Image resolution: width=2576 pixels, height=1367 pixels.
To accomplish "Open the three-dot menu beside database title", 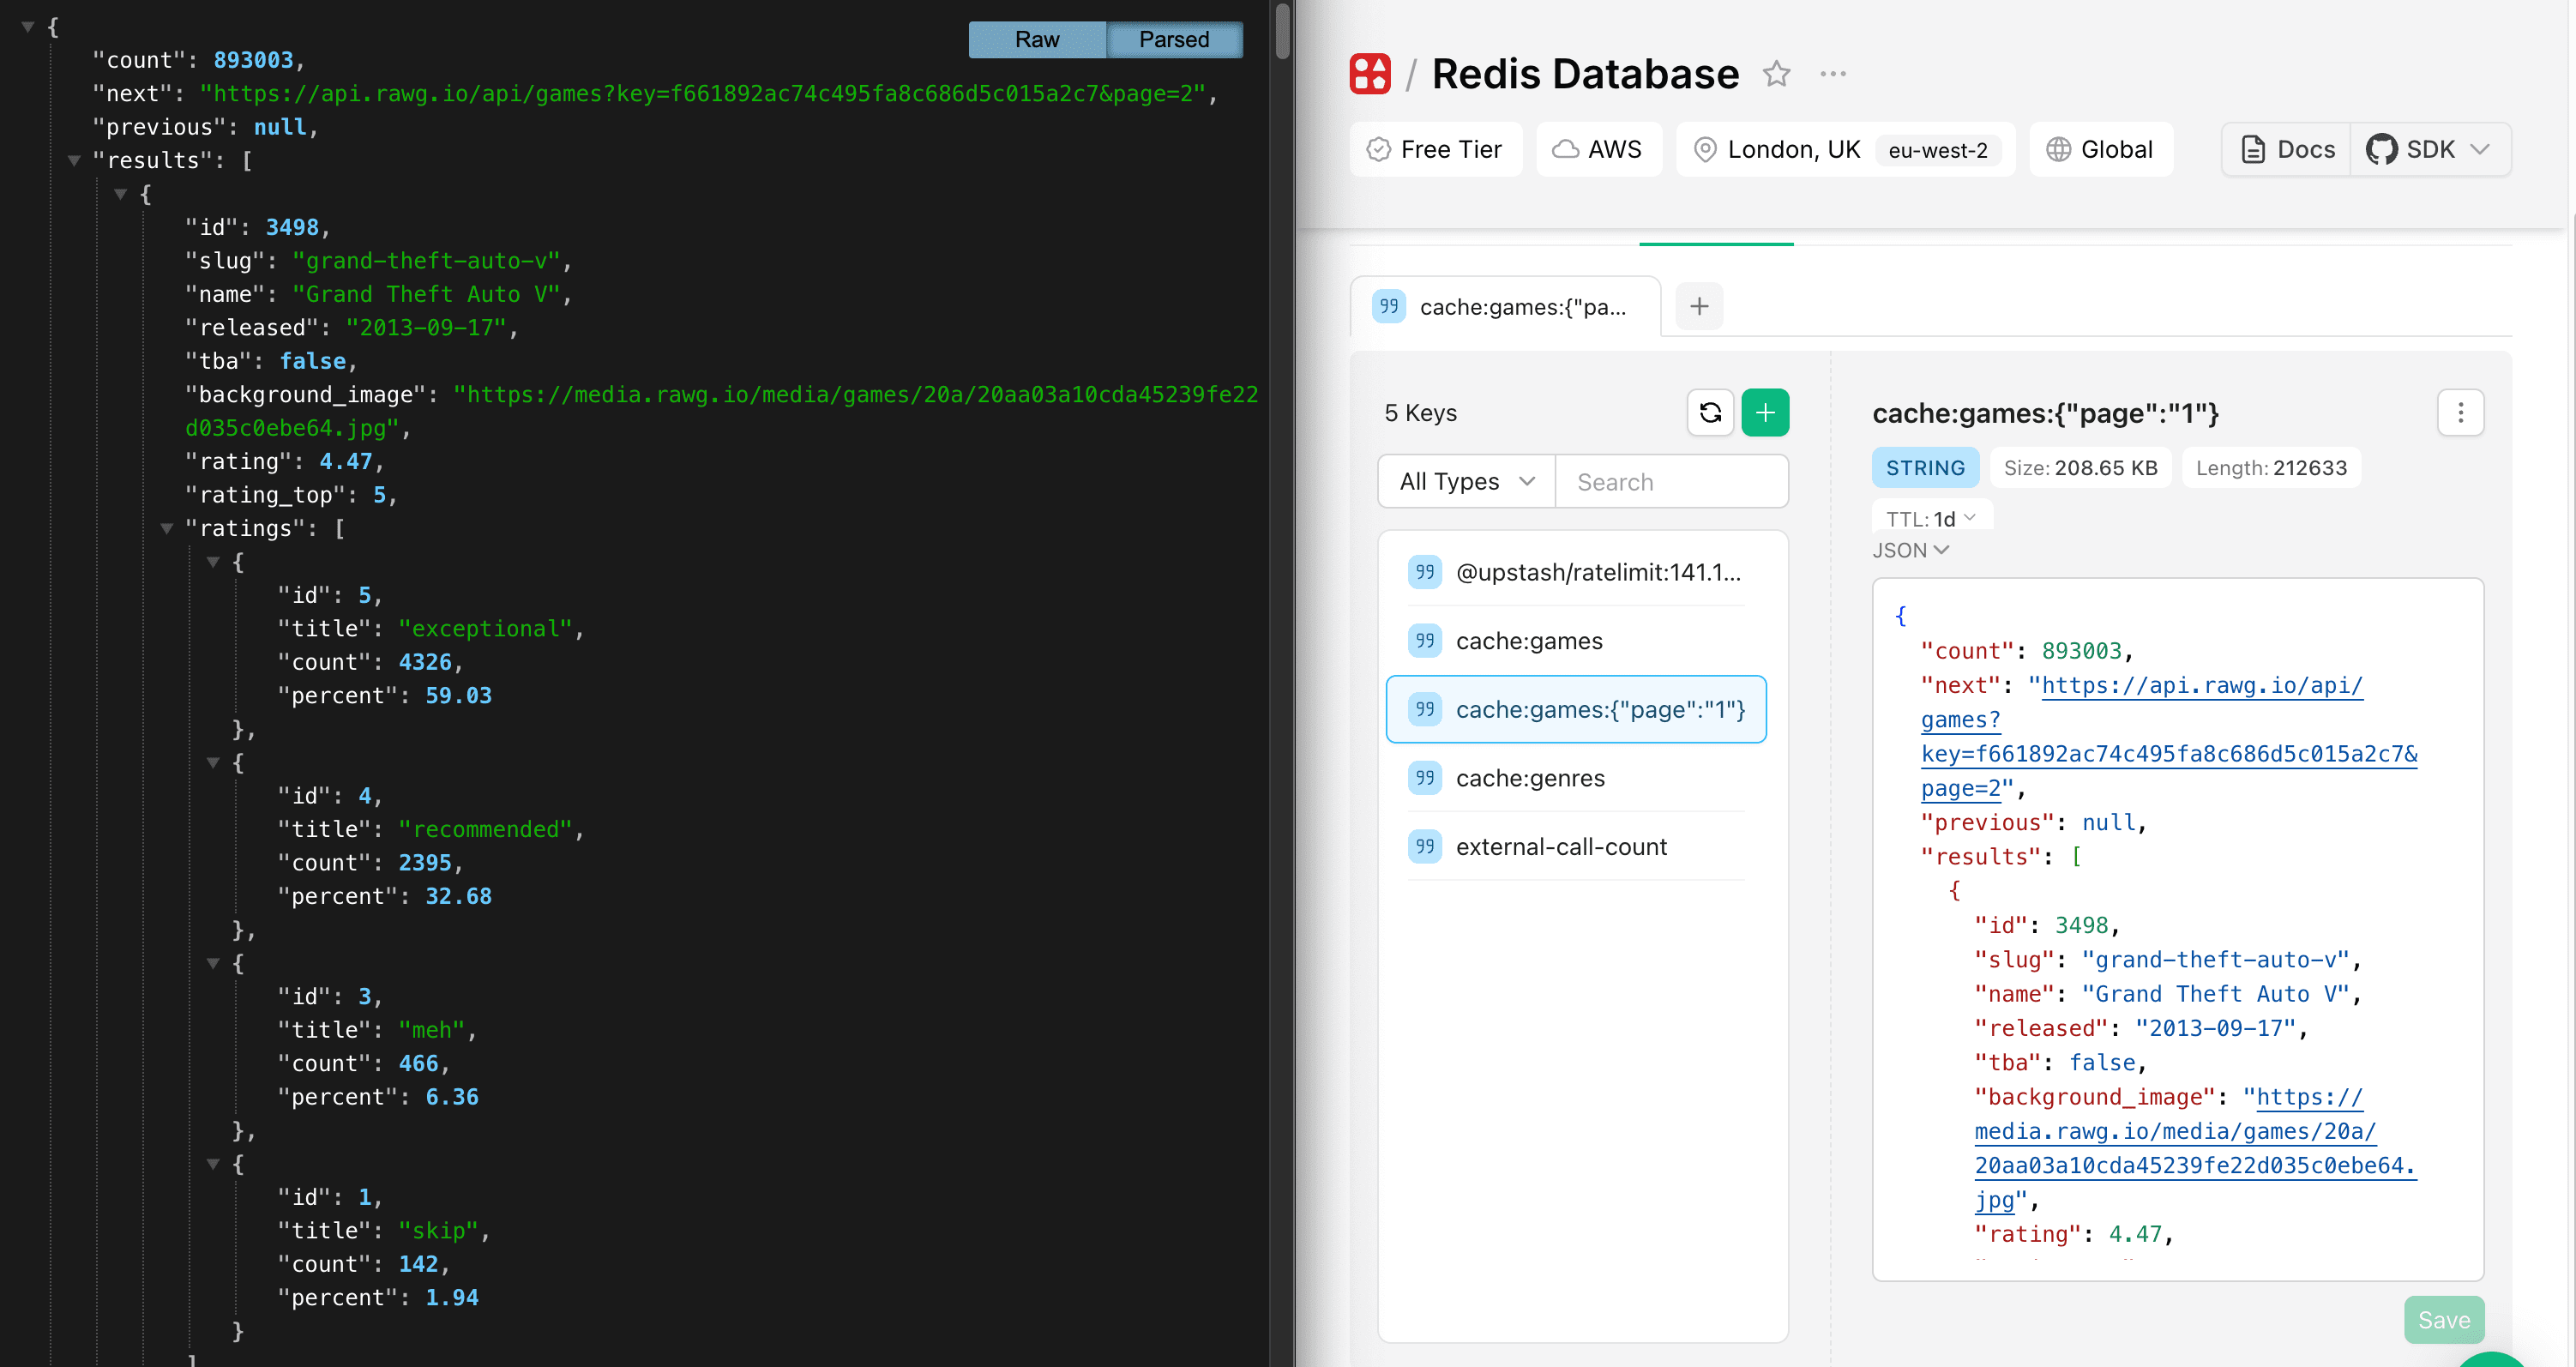I will tap(1832, 74).
